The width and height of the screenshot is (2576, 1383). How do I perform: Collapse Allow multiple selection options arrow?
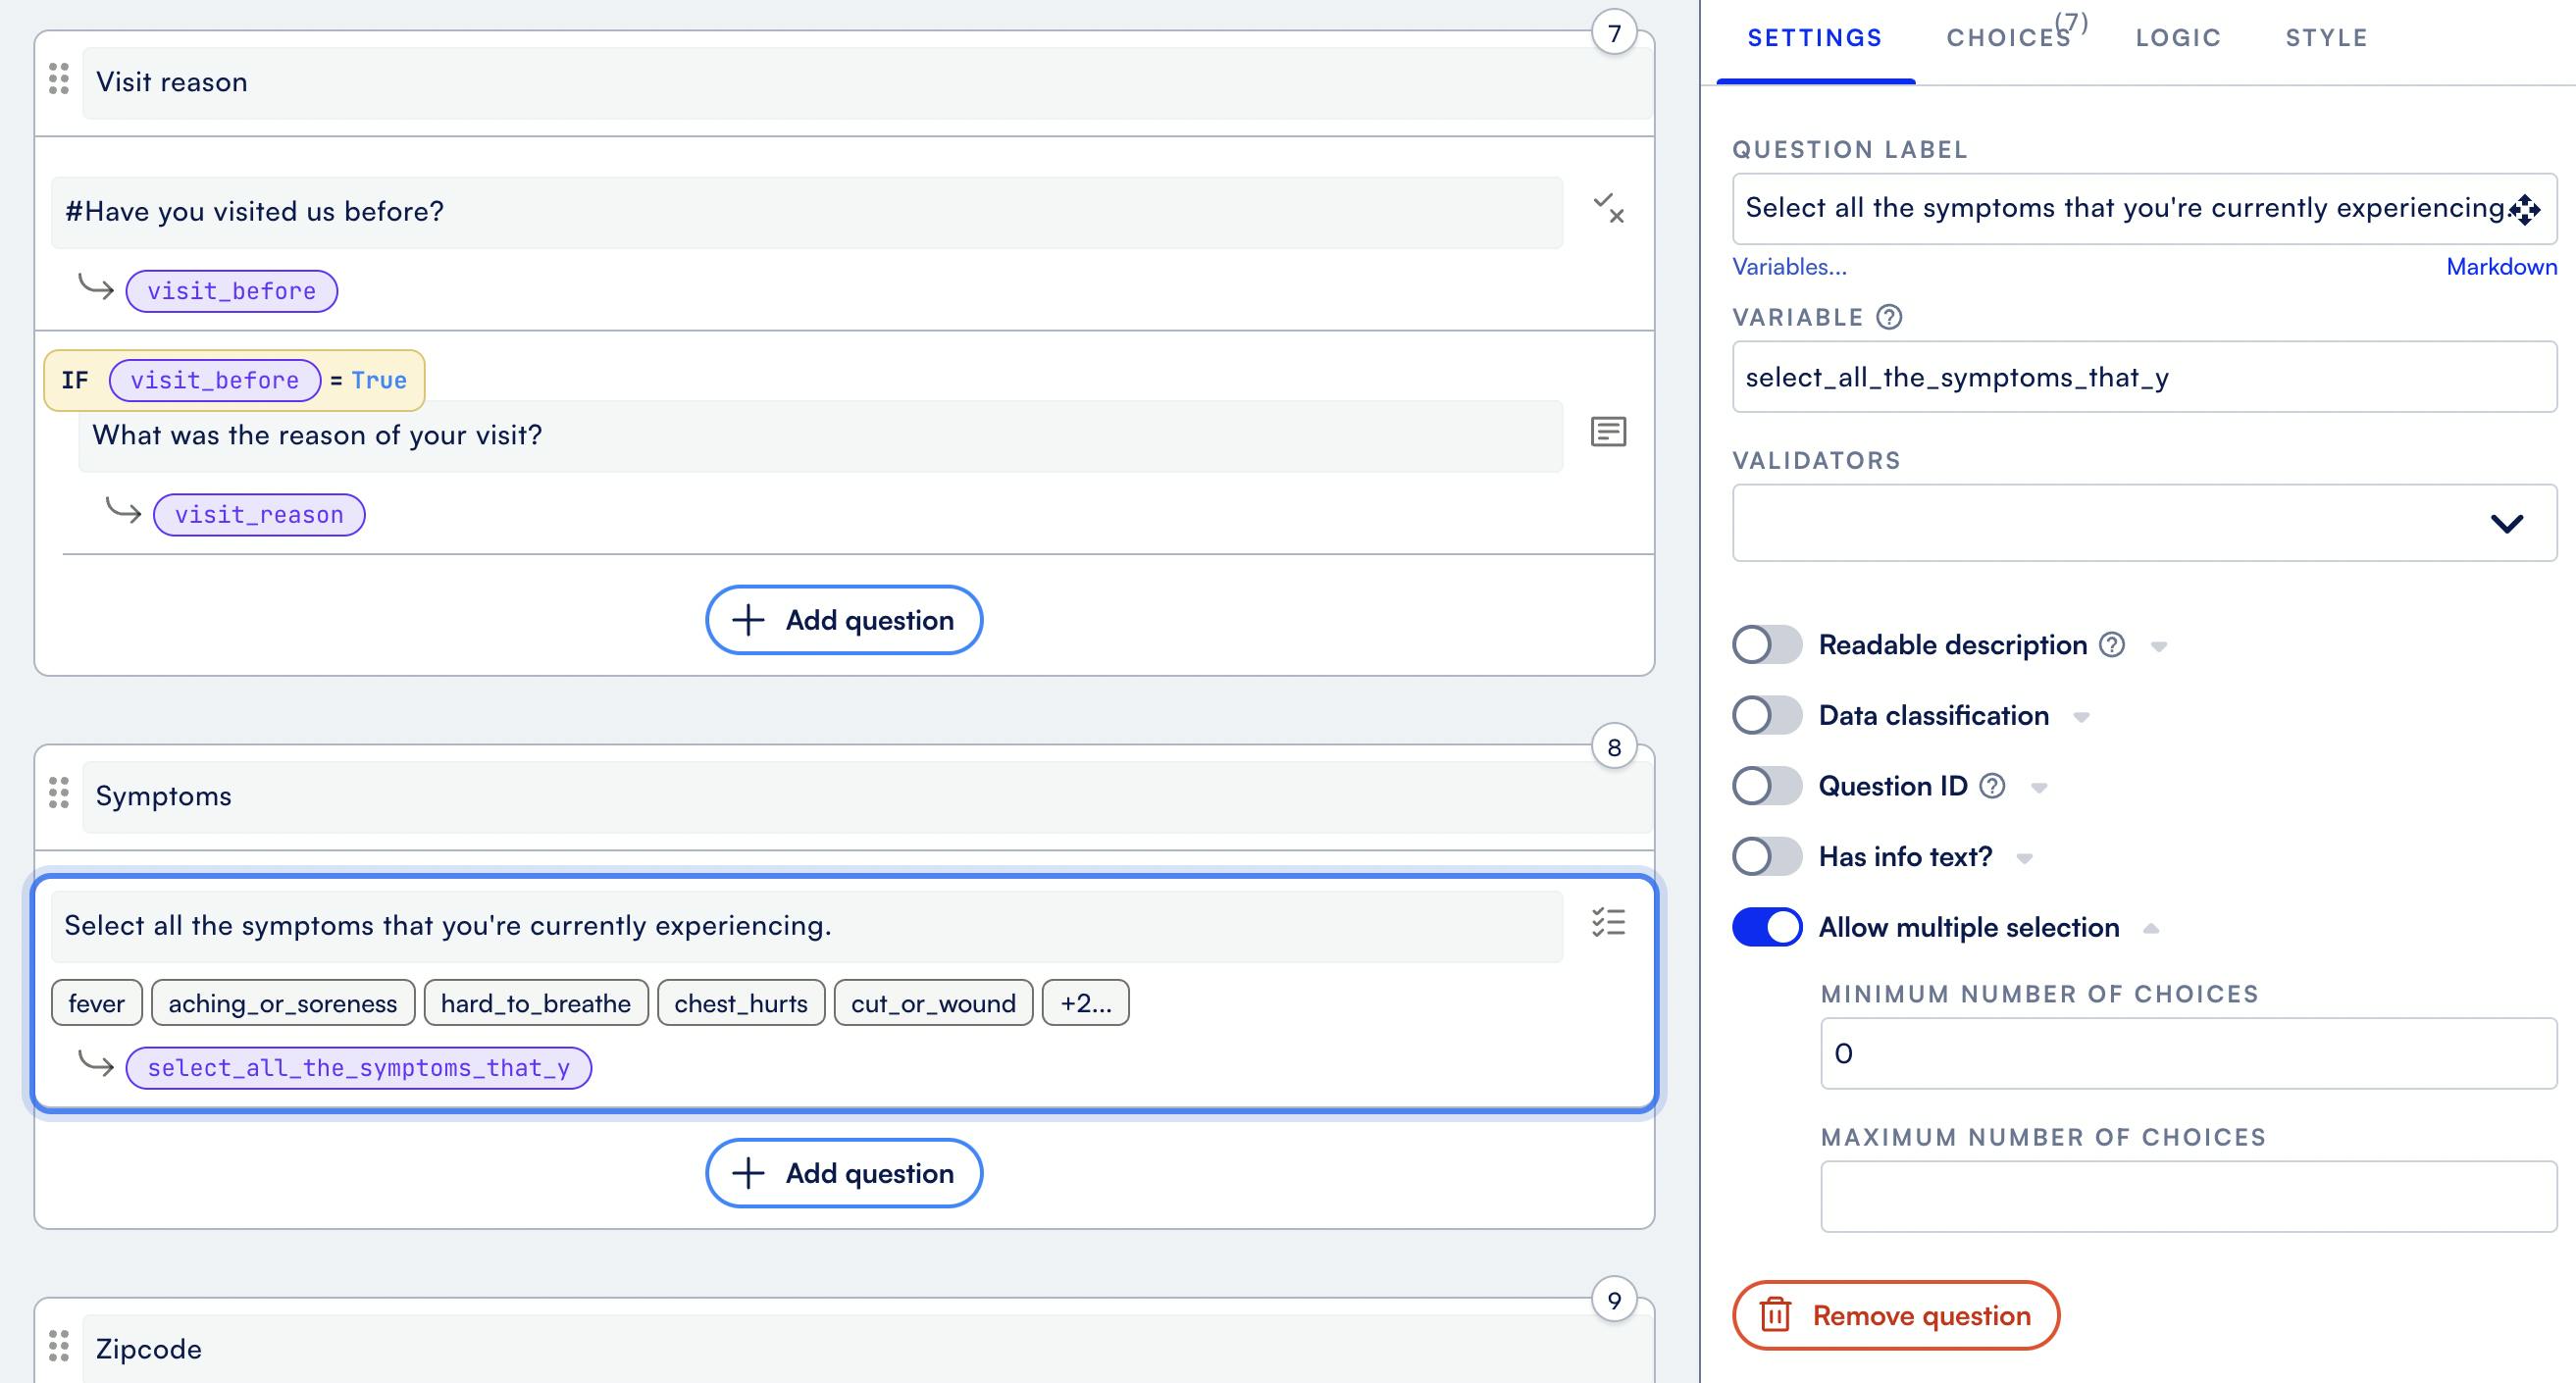tap(2151, 928)
